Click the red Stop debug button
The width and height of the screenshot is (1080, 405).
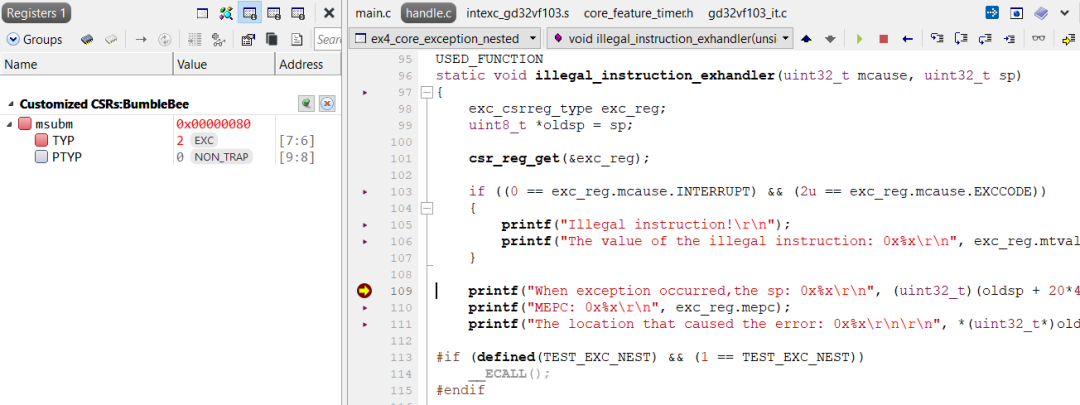(x=884, y=39)
